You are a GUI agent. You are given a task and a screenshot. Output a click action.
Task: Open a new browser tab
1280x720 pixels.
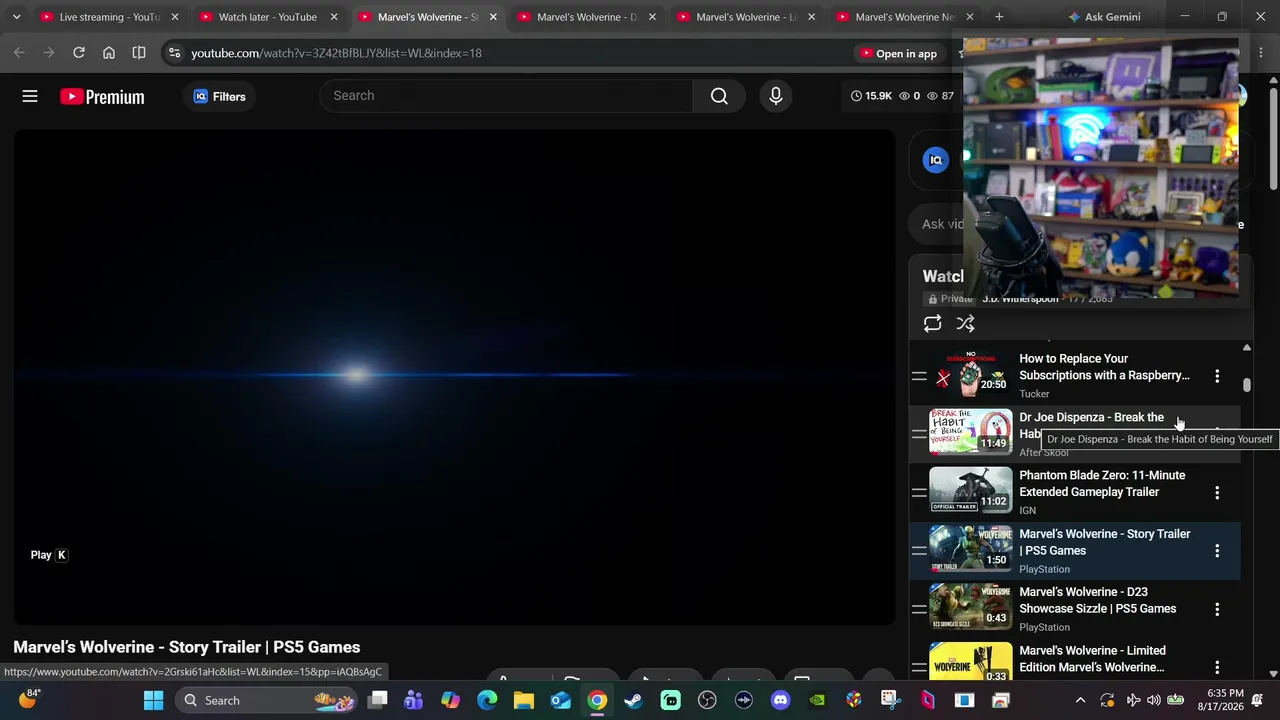tap(999, 17)
